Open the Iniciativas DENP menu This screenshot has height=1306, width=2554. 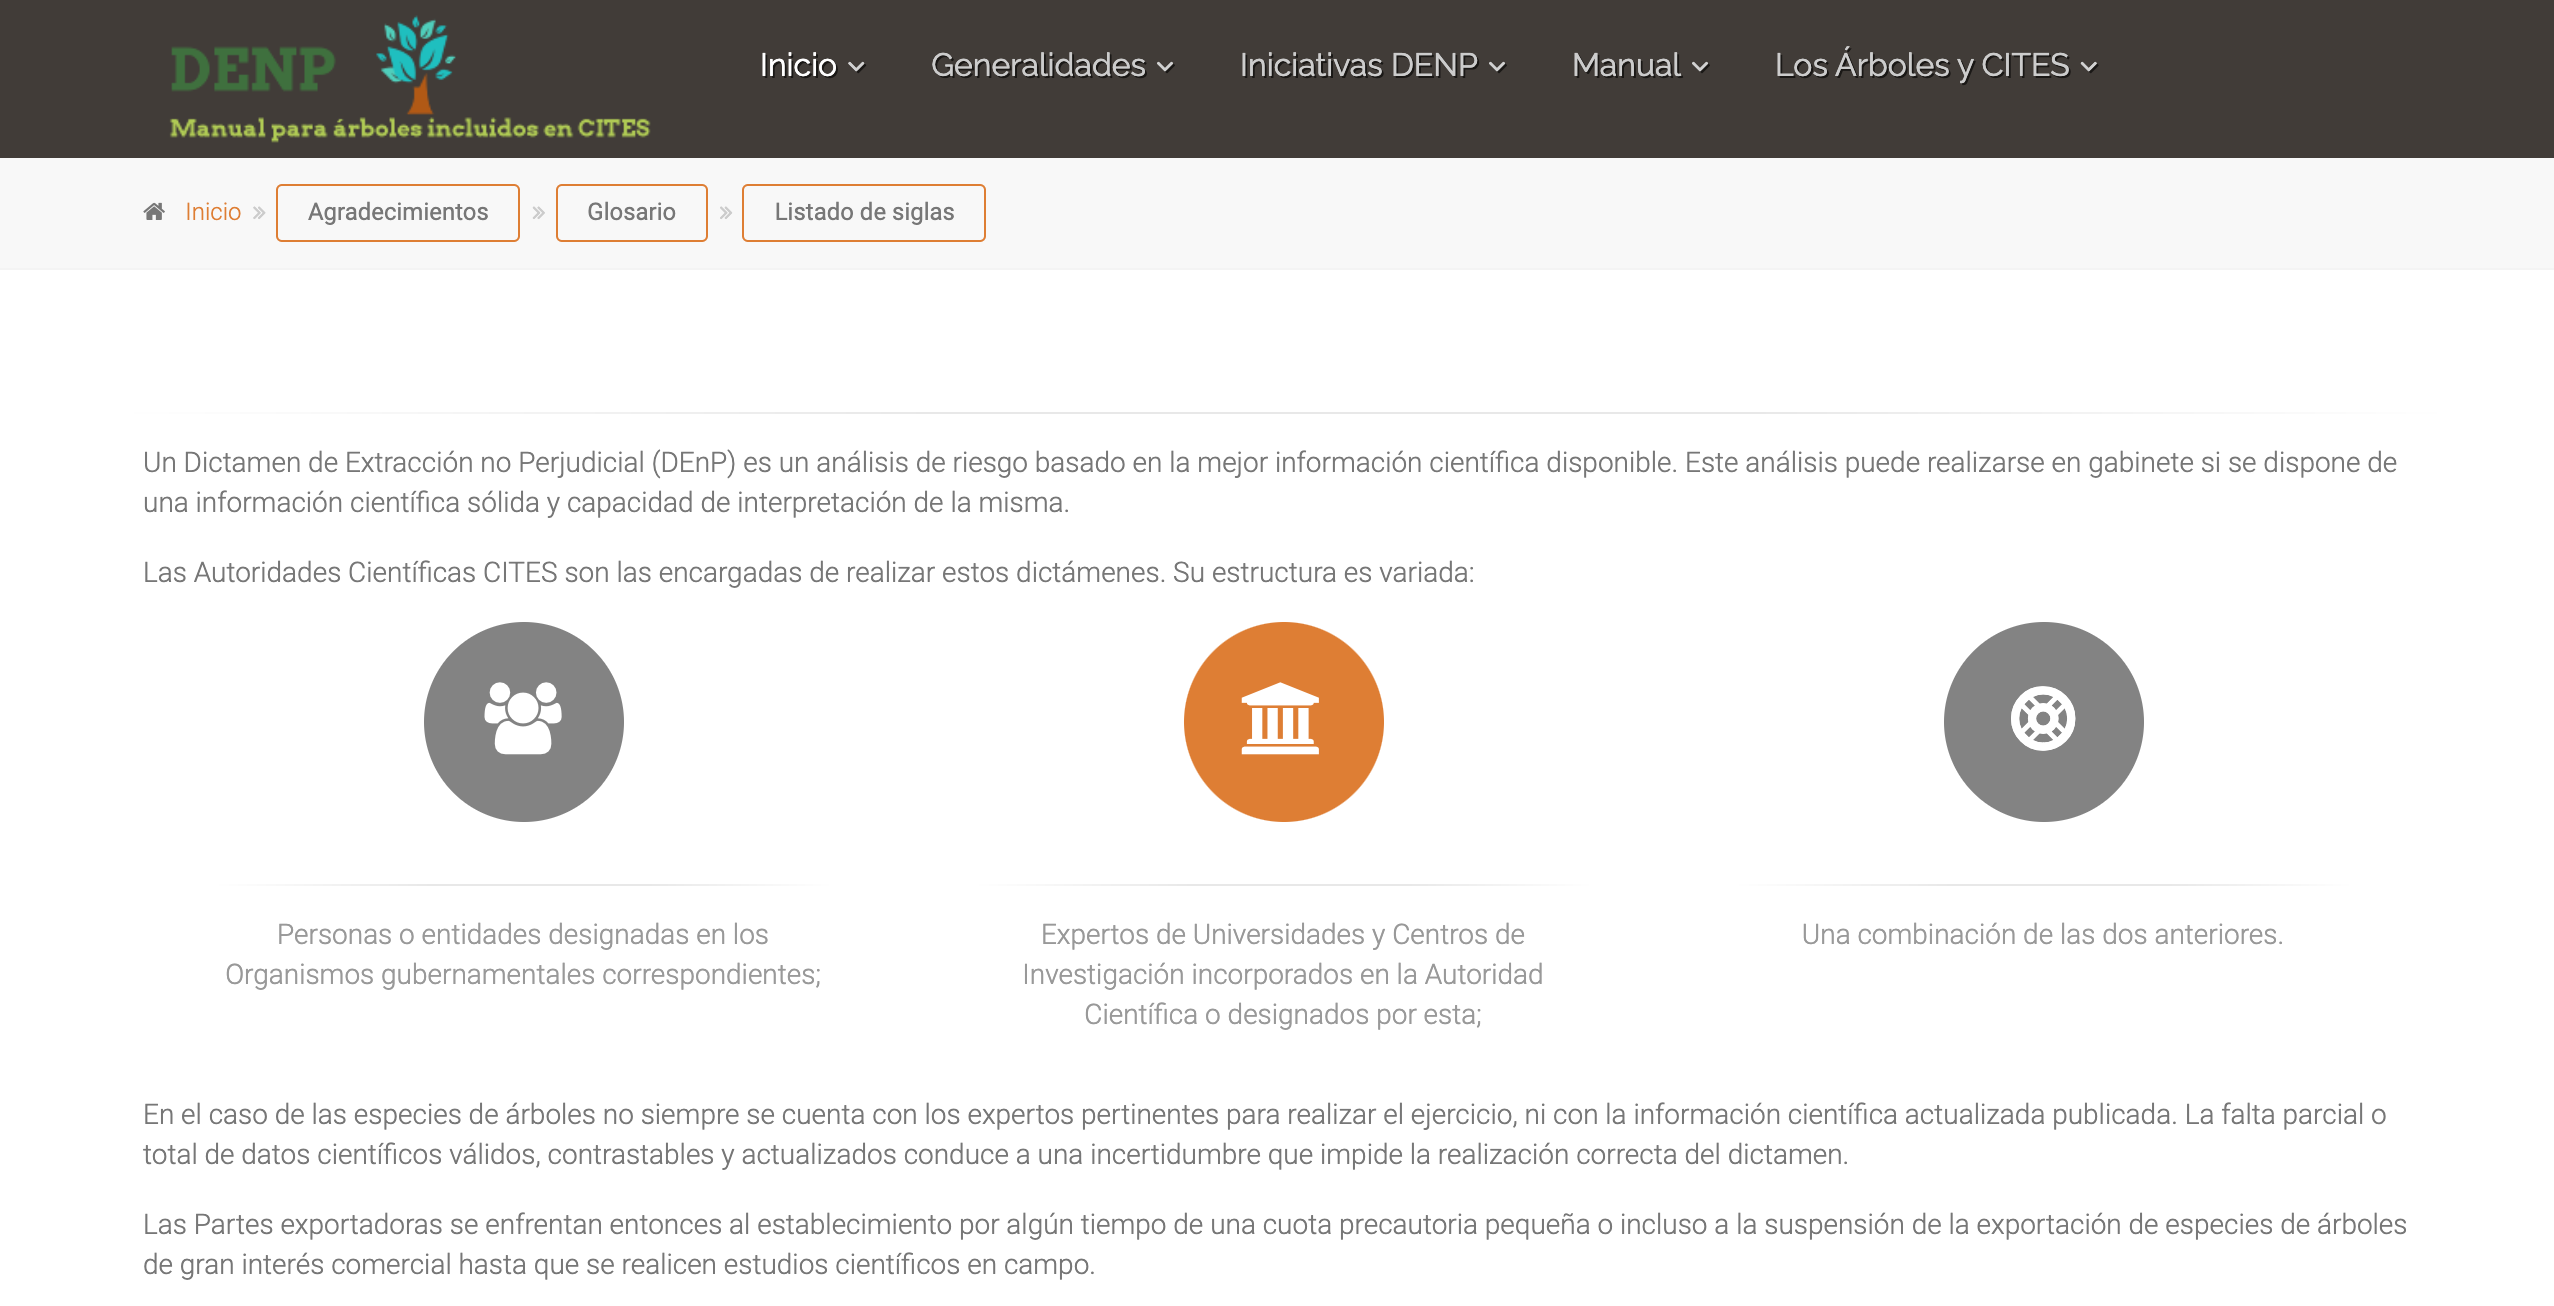coord(1373,65)
